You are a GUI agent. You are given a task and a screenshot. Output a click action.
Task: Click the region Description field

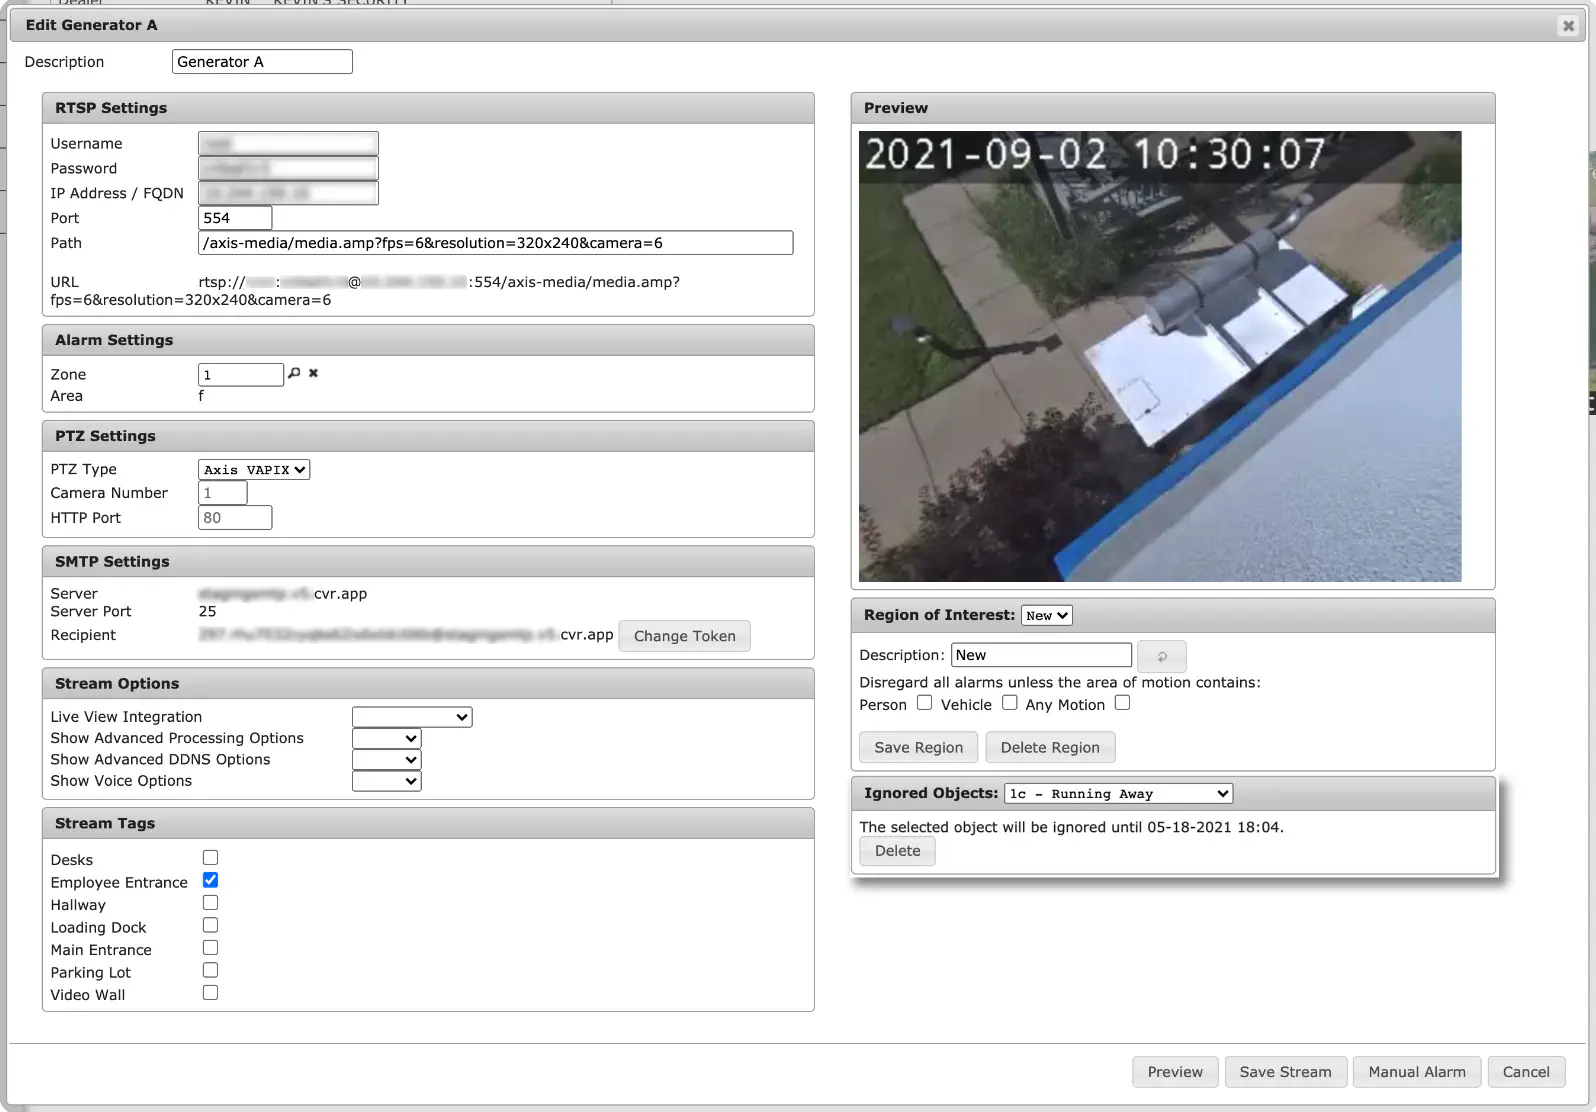click(1041, 655)
